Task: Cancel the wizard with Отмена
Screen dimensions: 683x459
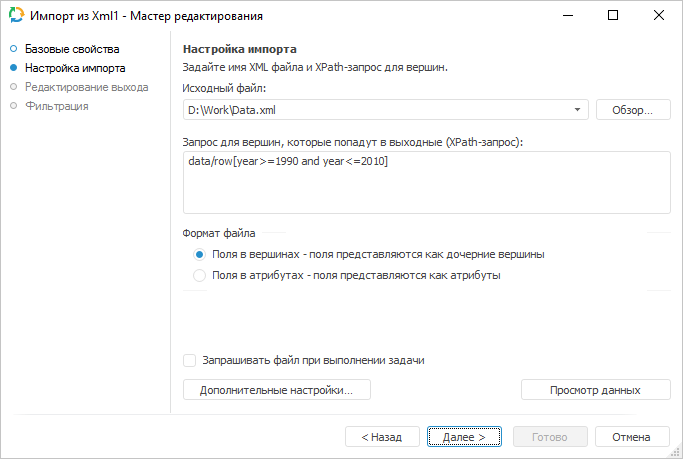Action: point(631,437)
